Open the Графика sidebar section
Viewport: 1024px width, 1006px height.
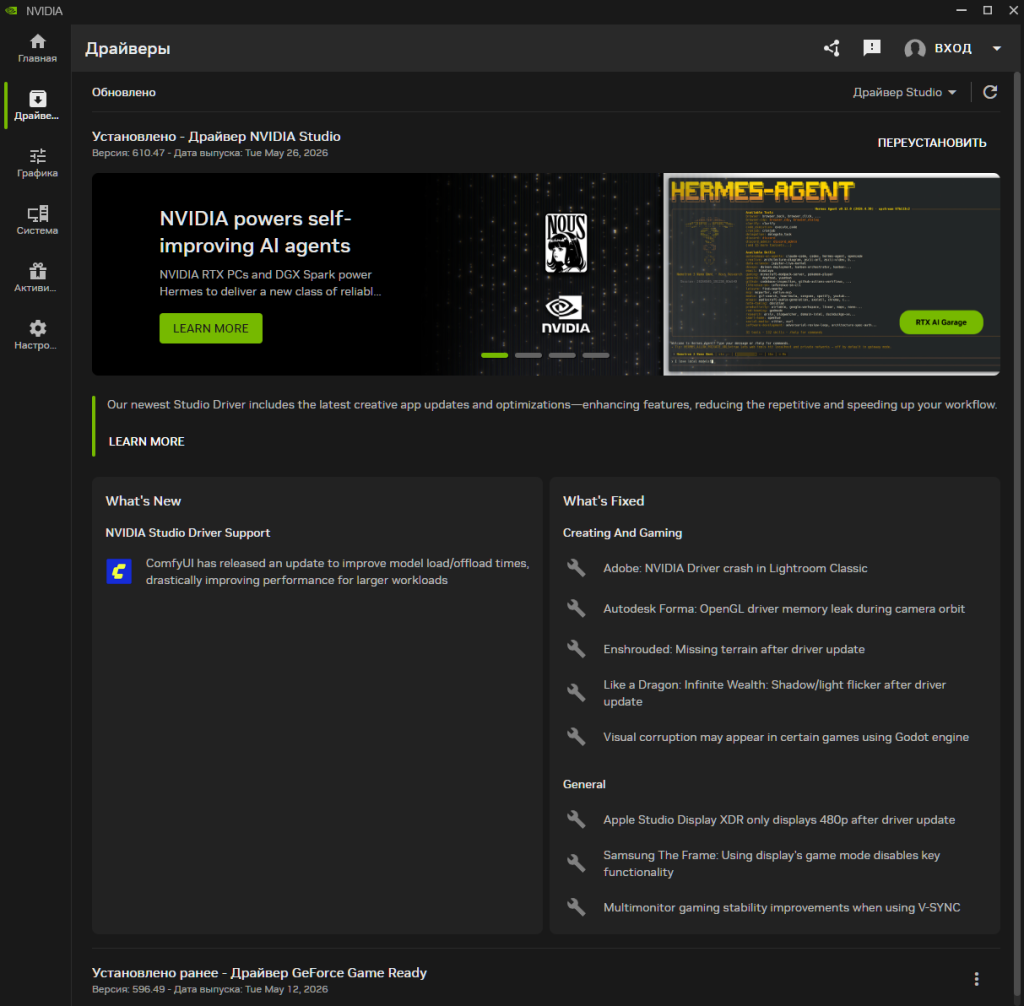pyautogui.click(x=37, y=163)
